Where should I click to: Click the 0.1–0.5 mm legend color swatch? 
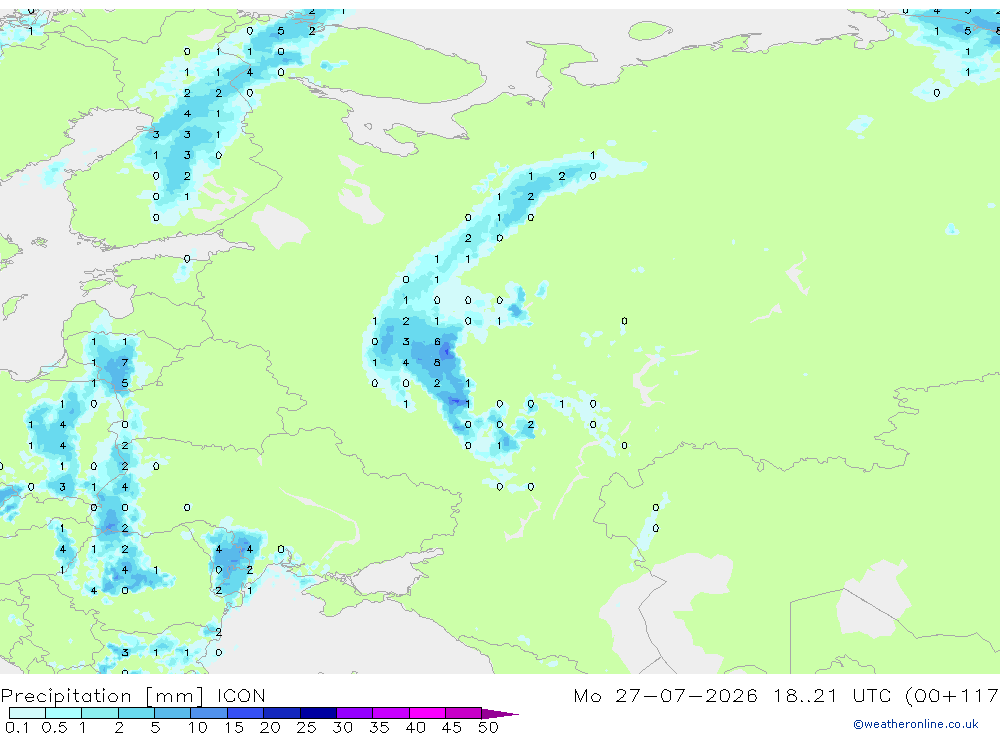[27, 713]
